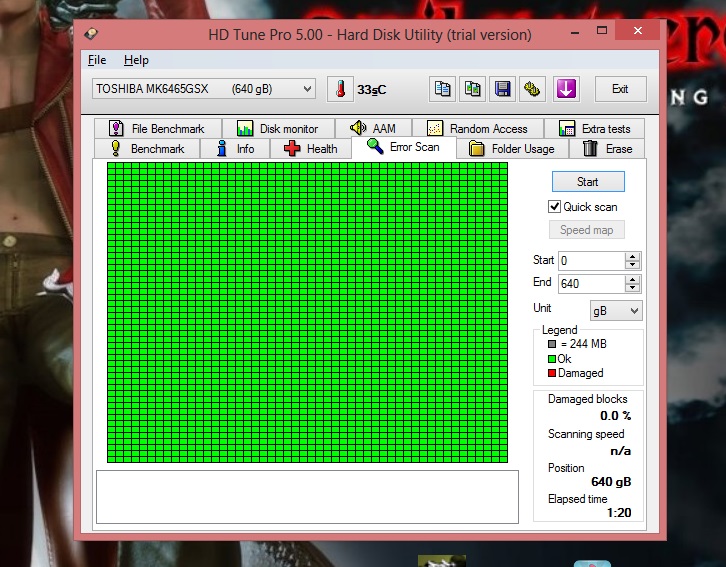
Task: Open the File menu
Action: click(x=97, y=61)
